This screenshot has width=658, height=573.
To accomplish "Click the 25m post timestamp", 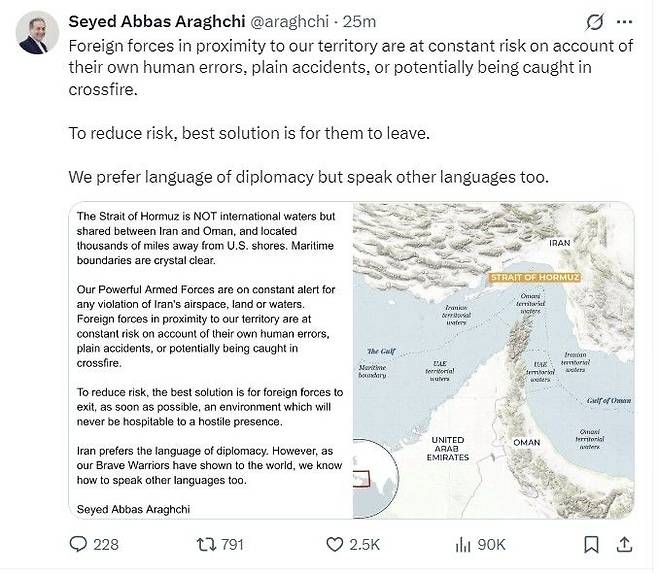I will pos(359,21).
